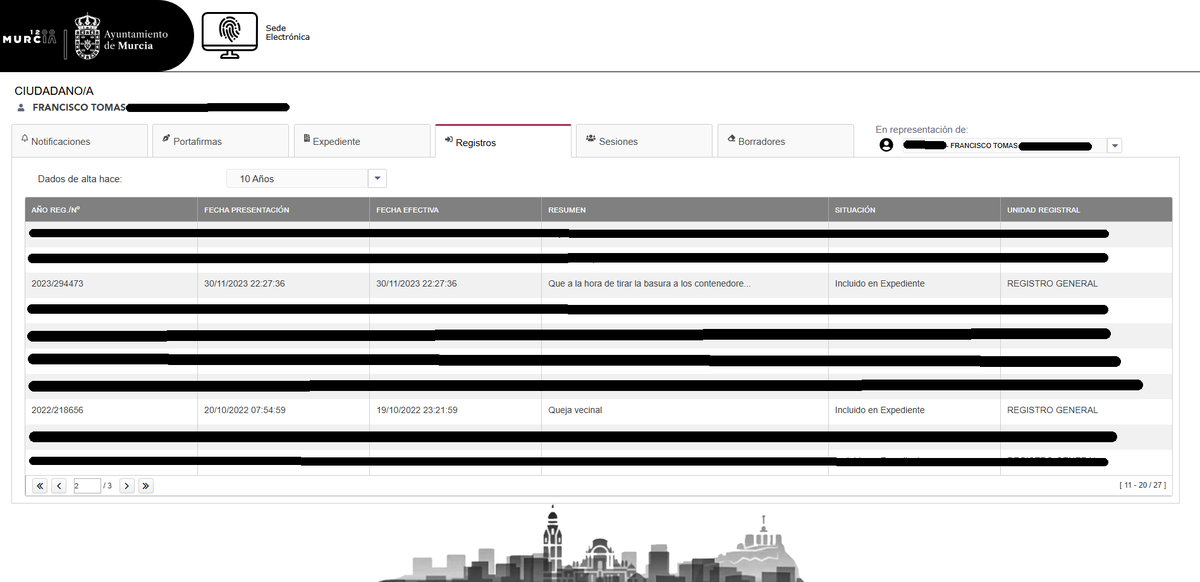Click the [11 - 20 / 27] record counter
This screenshot has height=582, width=1200.
(1142, 485)
